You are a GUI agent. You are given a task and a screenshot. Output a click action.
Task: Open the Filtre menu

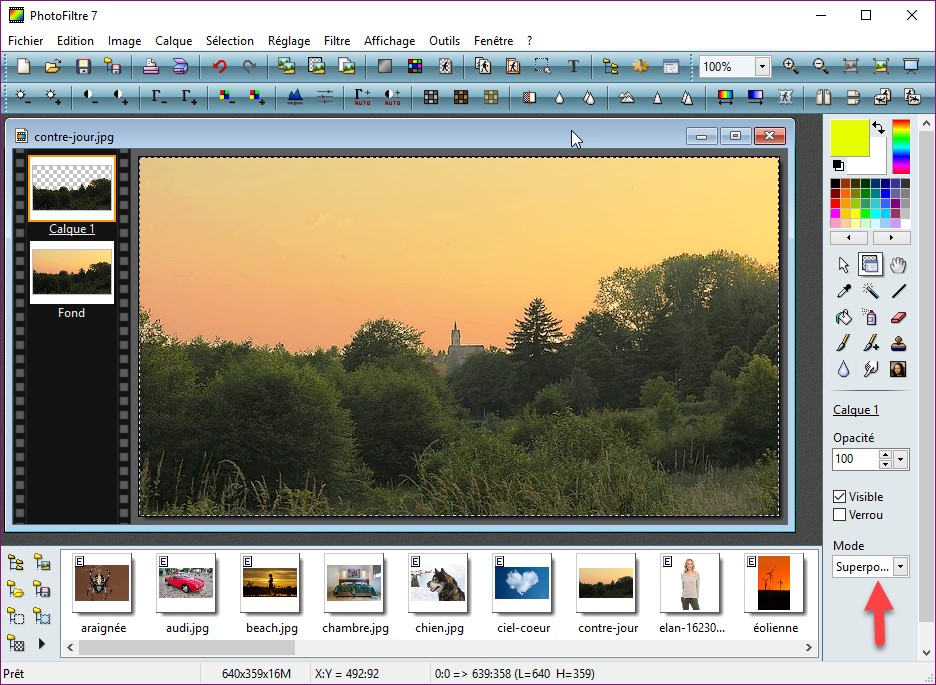(337, 41)
